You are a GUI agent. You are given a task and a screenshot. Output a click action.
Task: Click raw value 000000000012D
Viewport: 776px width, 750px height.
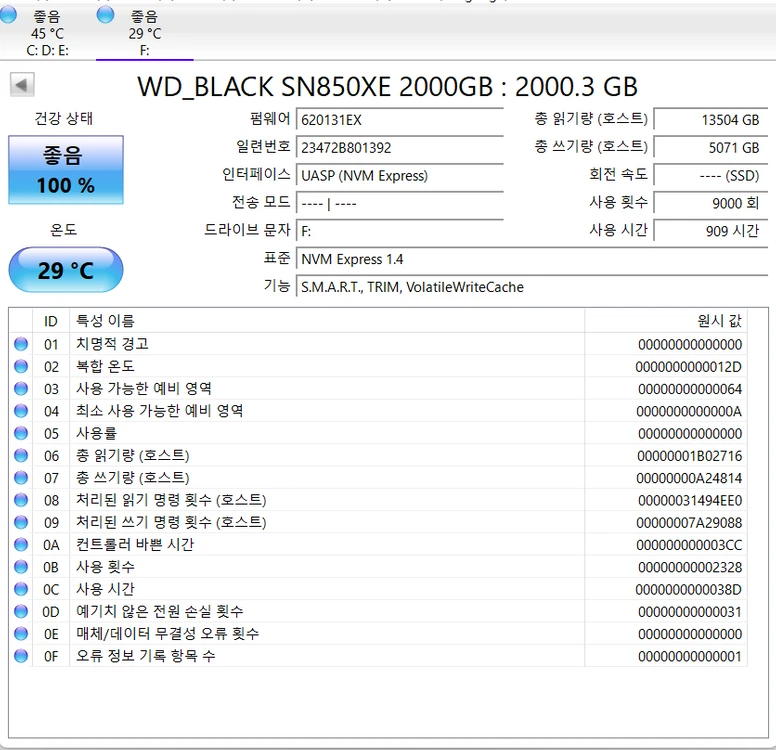pos(688,367)
